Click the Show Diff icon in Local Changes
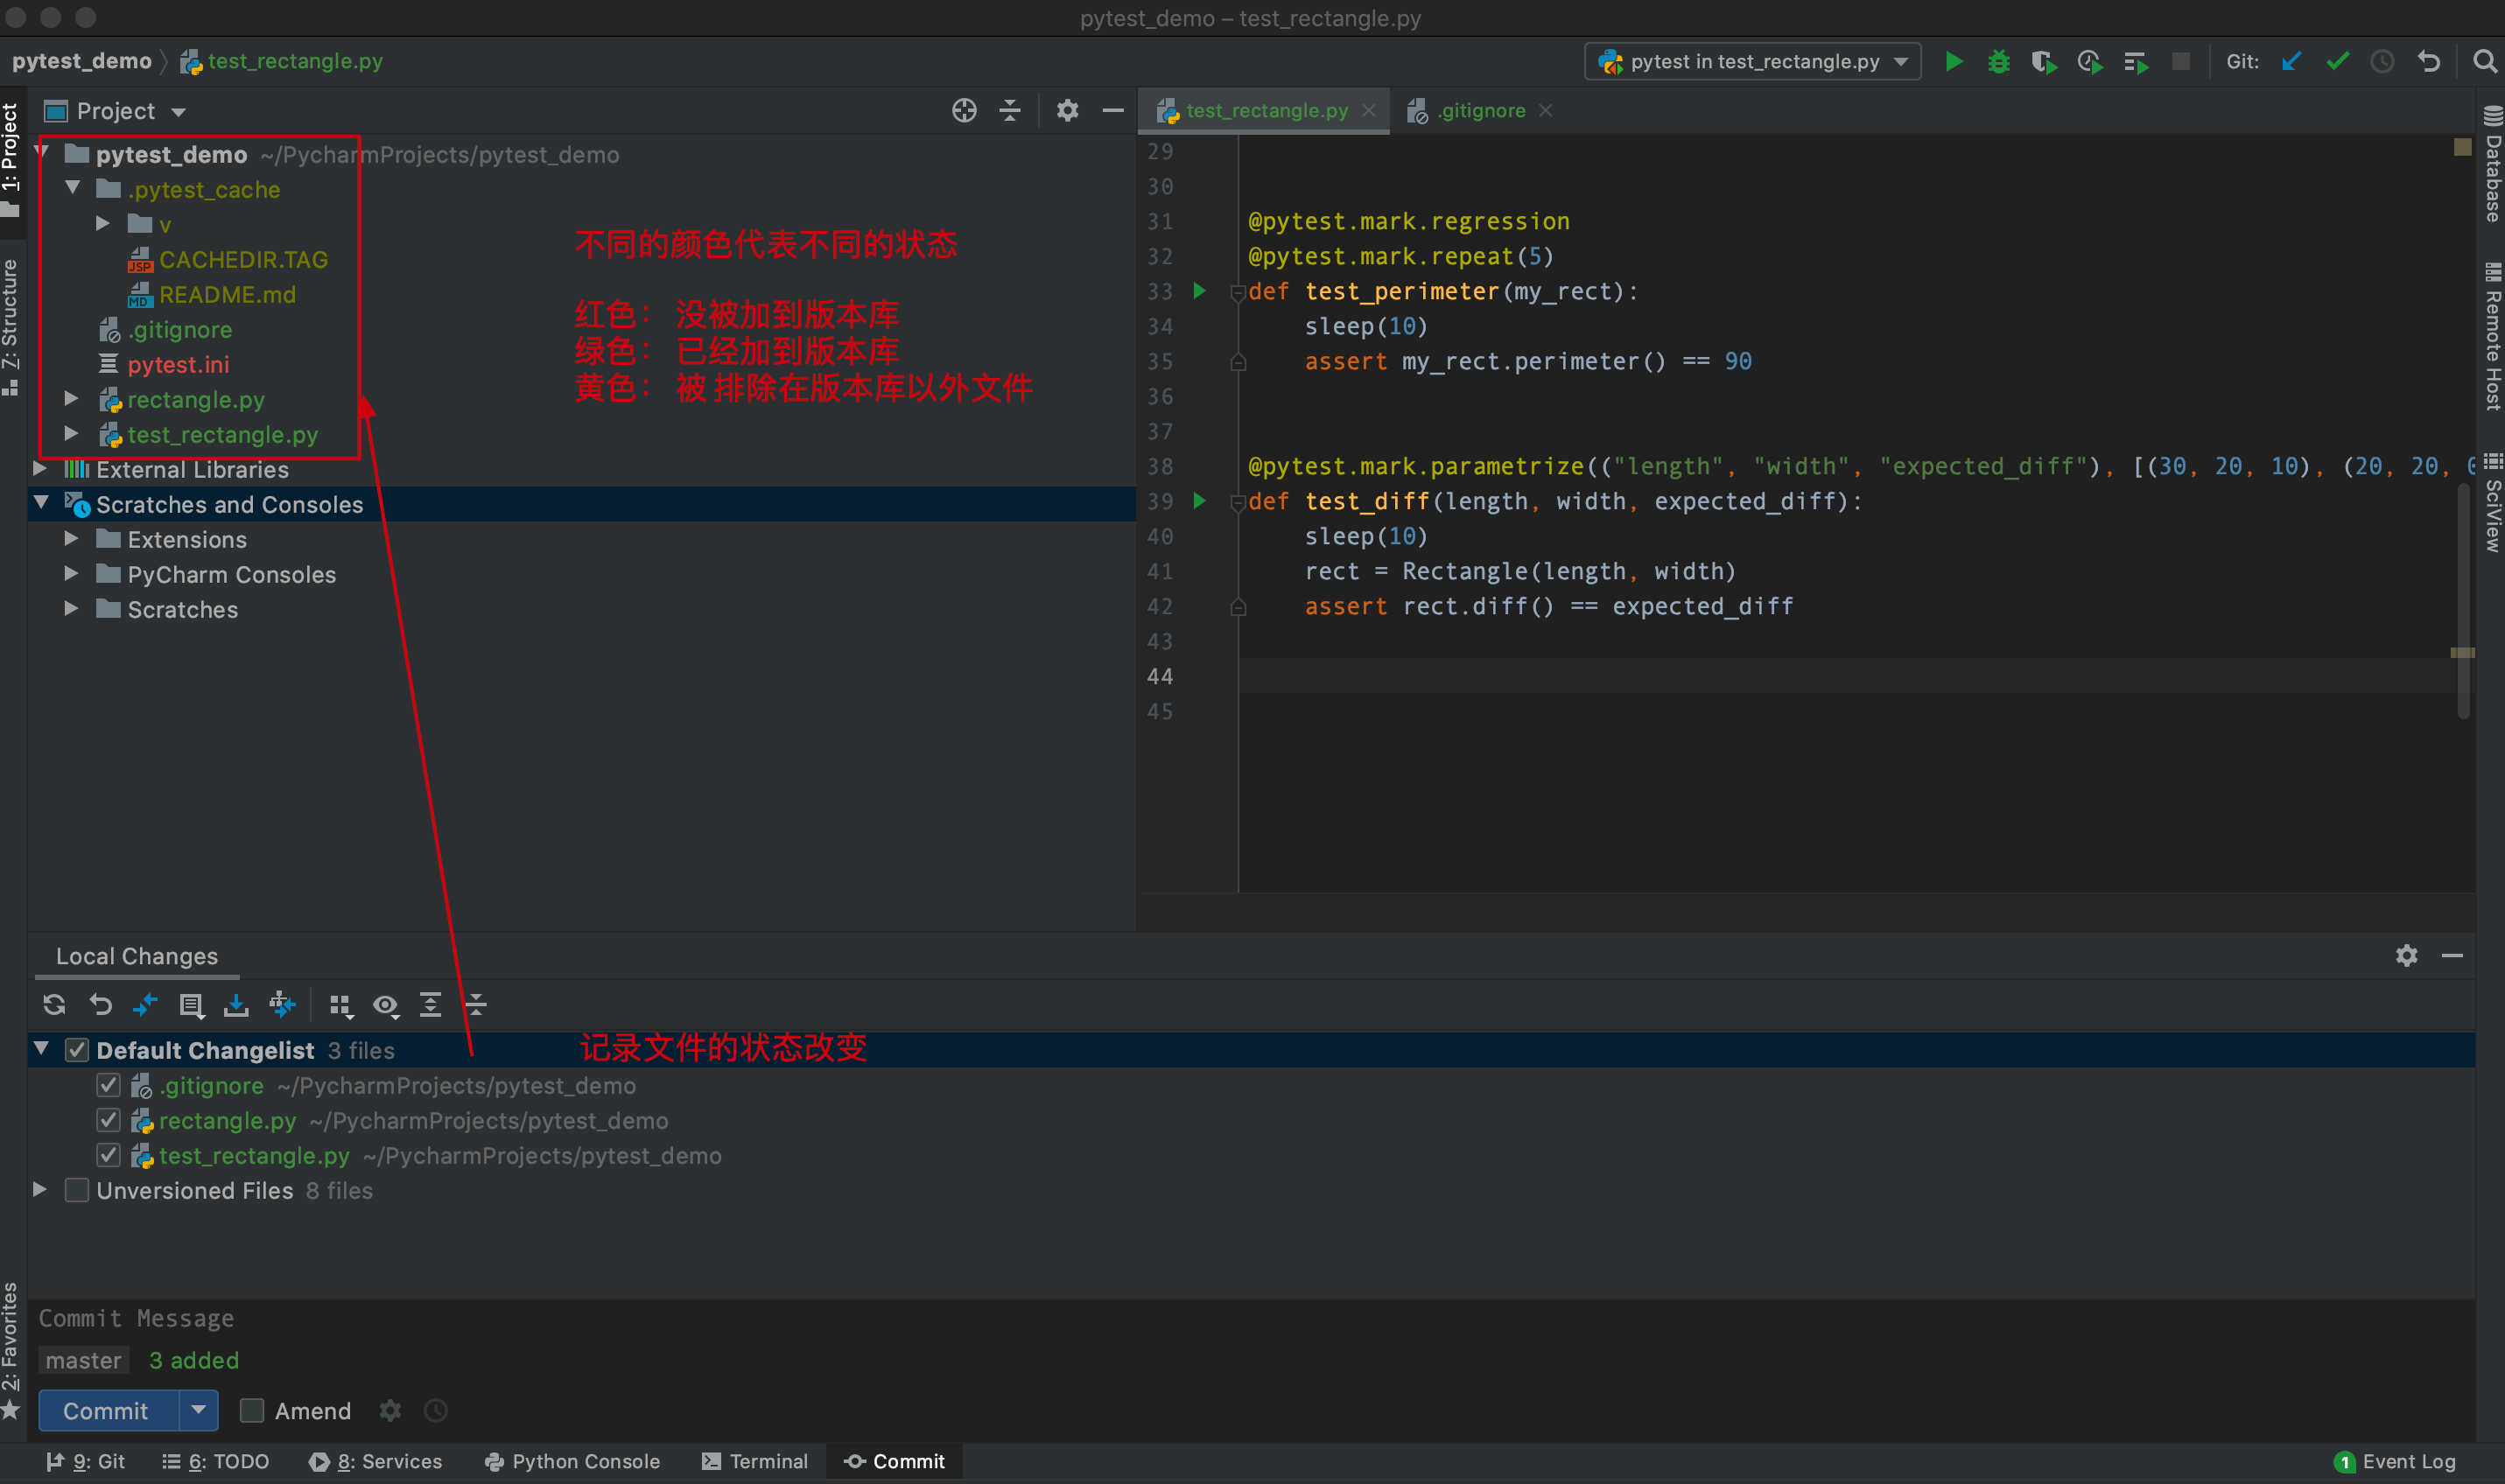The image size is (2505, 1484). pos(146,1004)
